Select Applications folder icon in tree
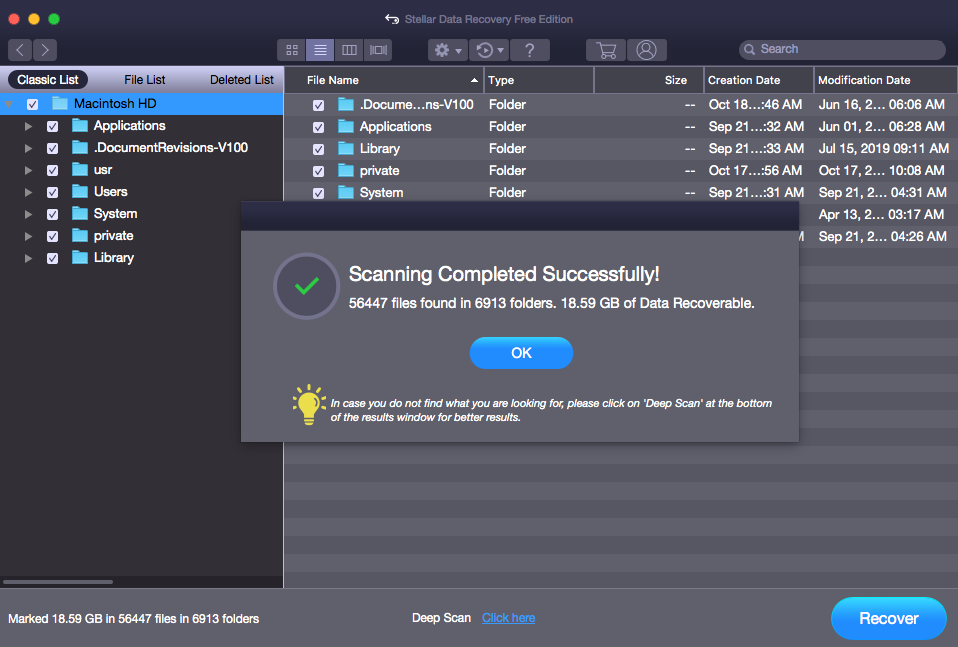958x647 pixels. (x=80, y=125)
